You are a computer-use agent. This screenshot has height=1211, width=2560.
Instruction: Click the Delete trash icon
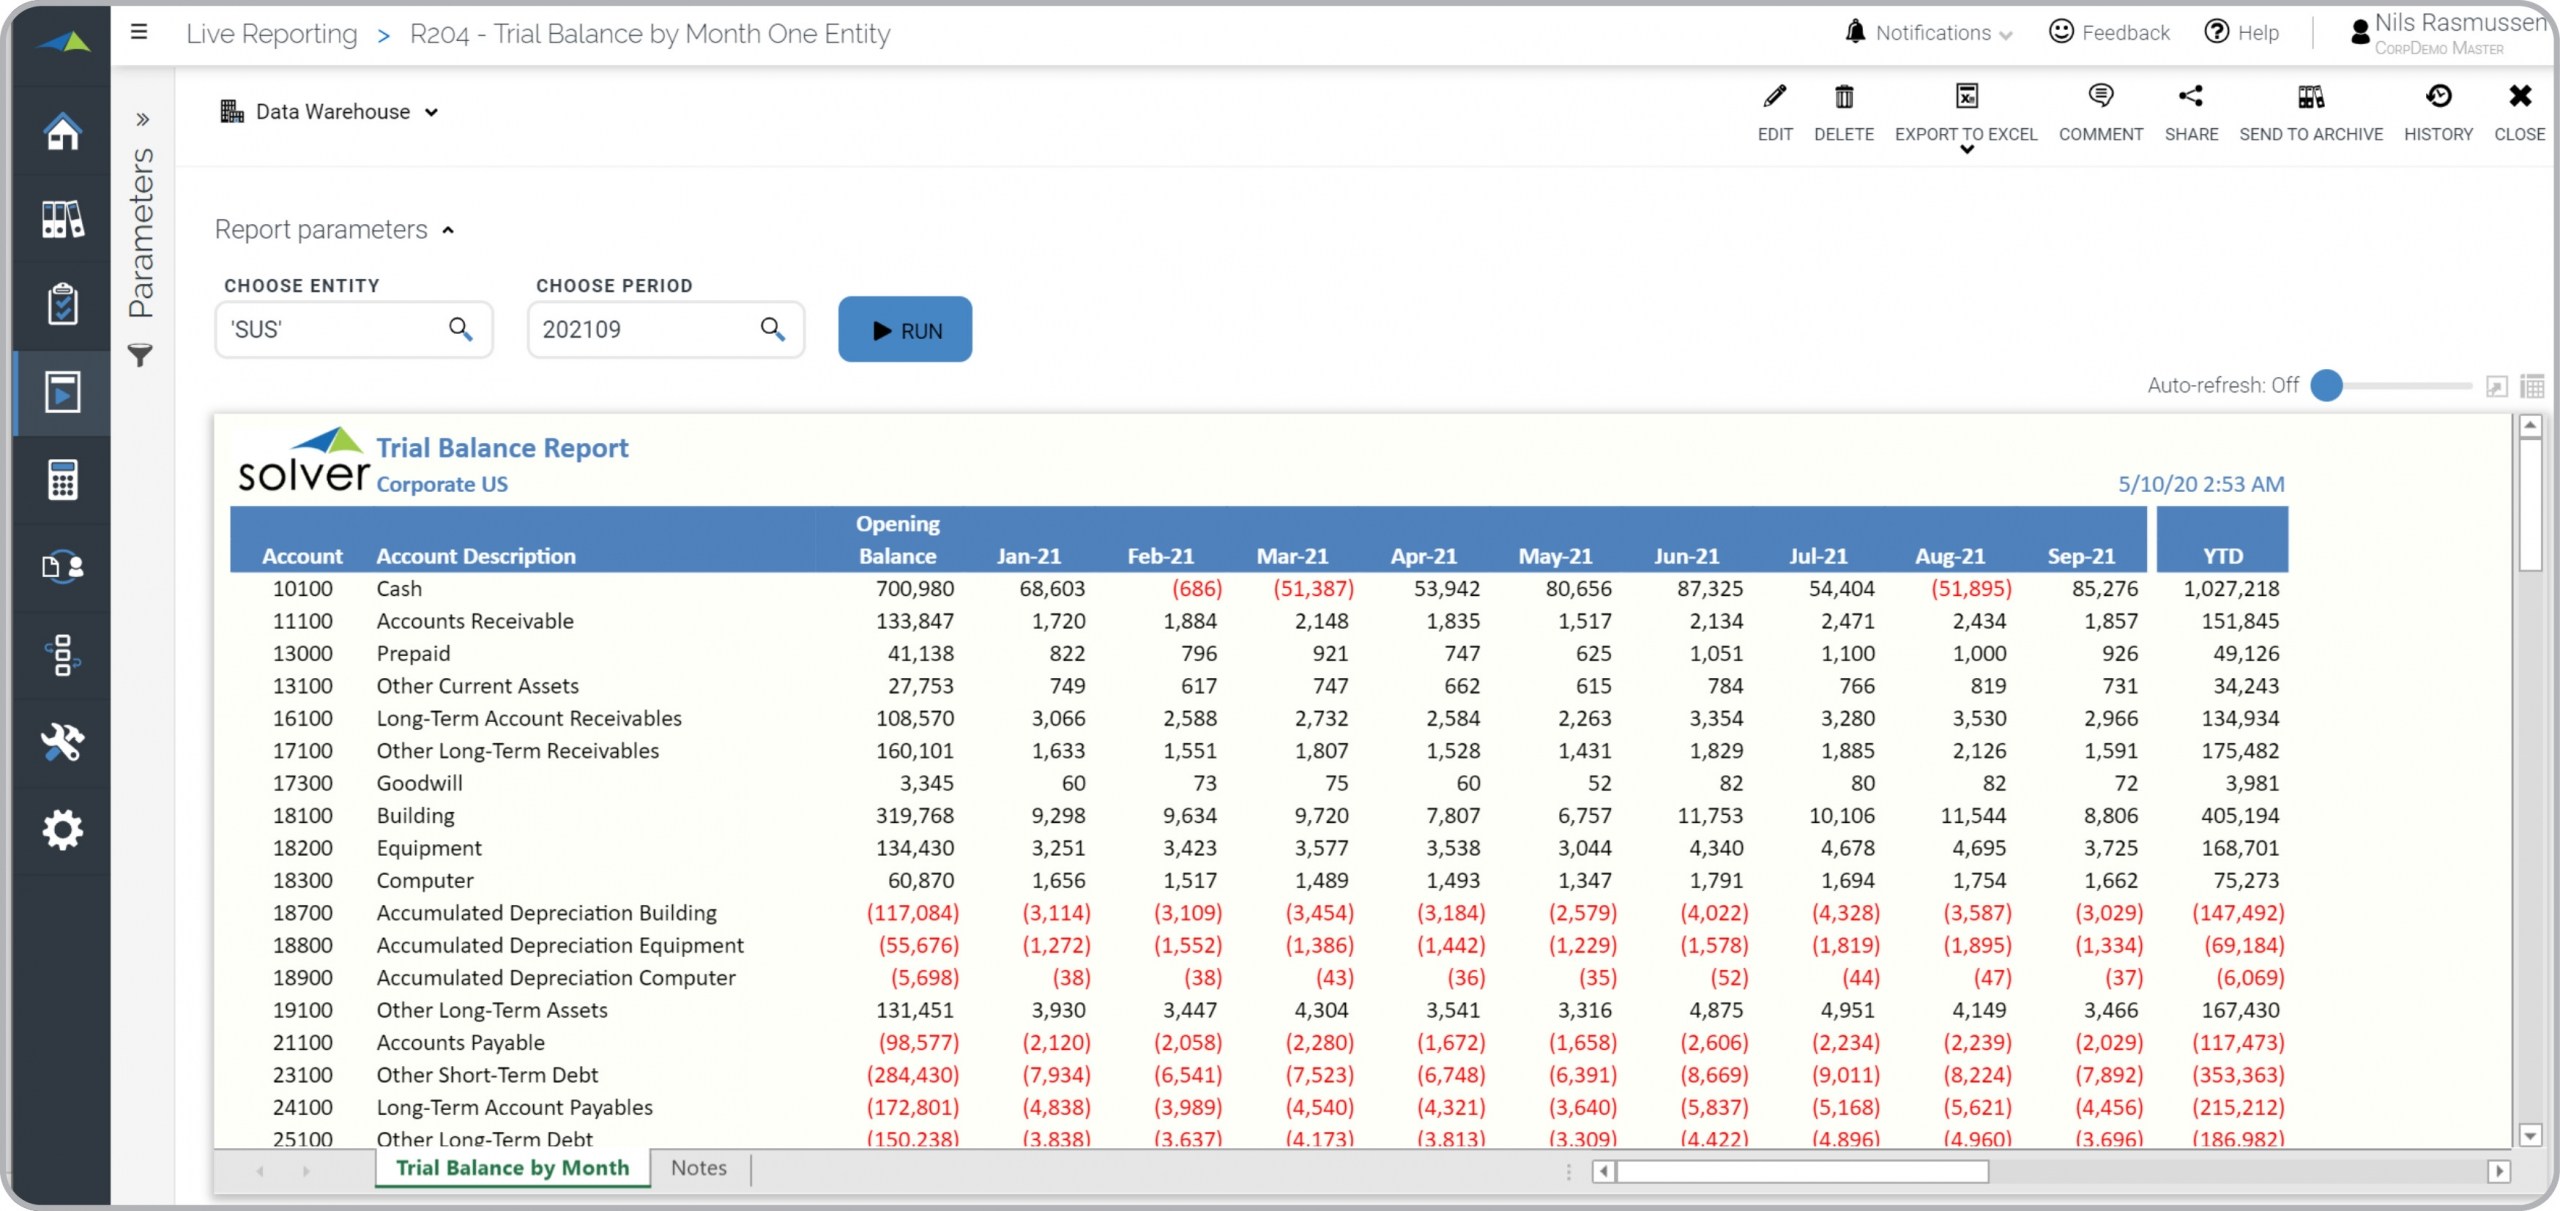coord(1843,97)
